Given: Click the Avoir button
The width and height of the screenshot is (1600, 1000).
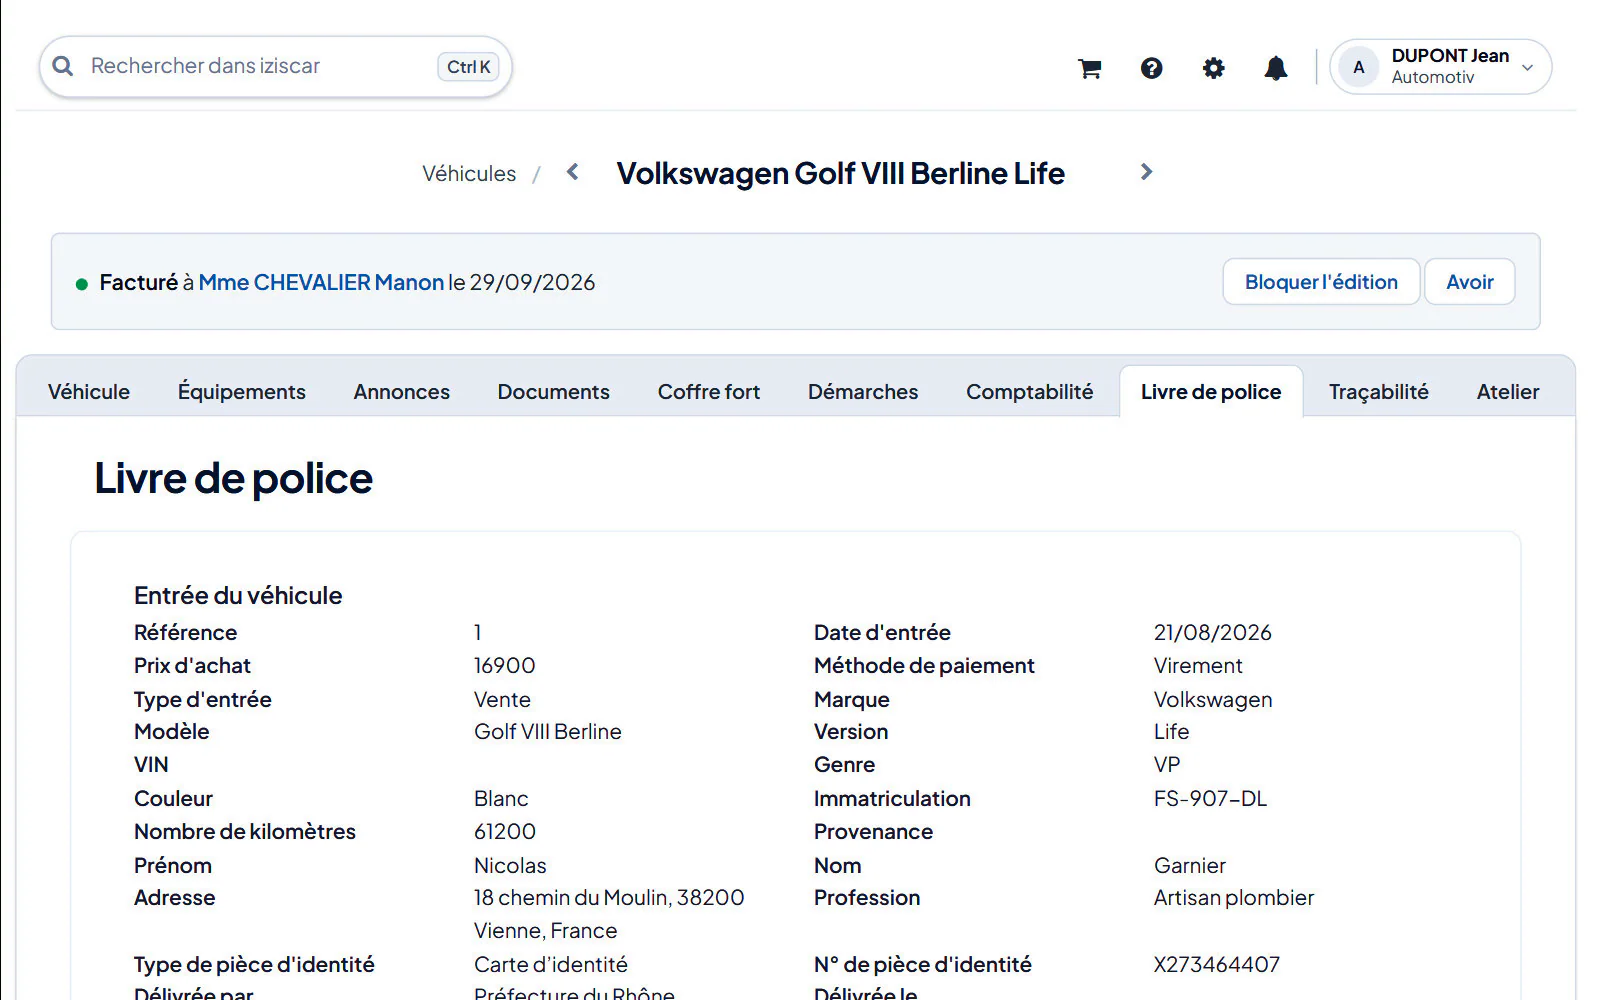Looking at the screenshot, I should (x=1470, y=282).
